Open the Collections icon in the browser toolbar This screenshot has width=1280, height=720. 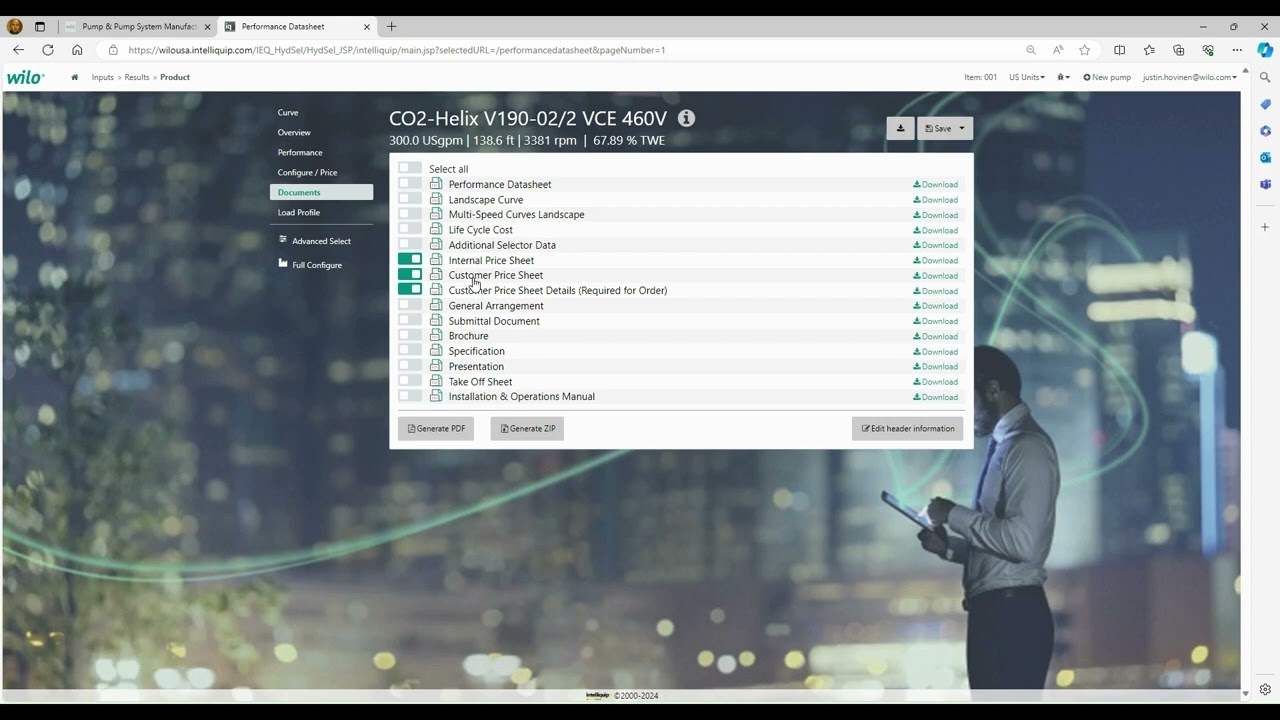pyautogui.click(x=1179, y=50)
